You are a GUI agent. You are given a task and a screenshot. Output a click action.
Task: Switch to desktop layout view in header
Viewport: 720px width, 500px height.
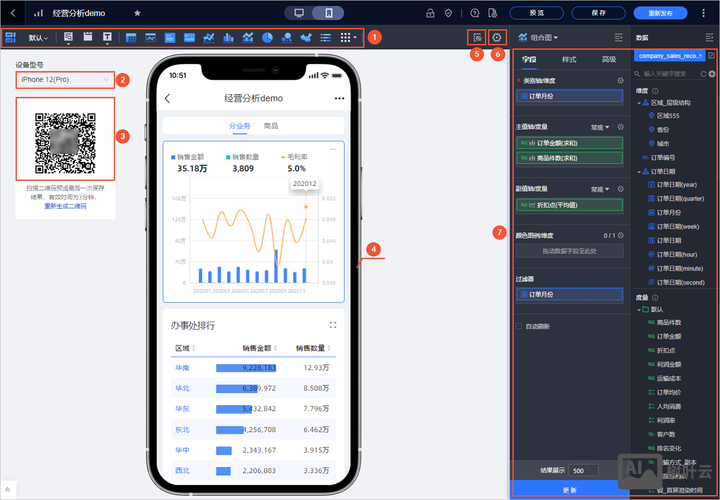(x=299, y=13)
